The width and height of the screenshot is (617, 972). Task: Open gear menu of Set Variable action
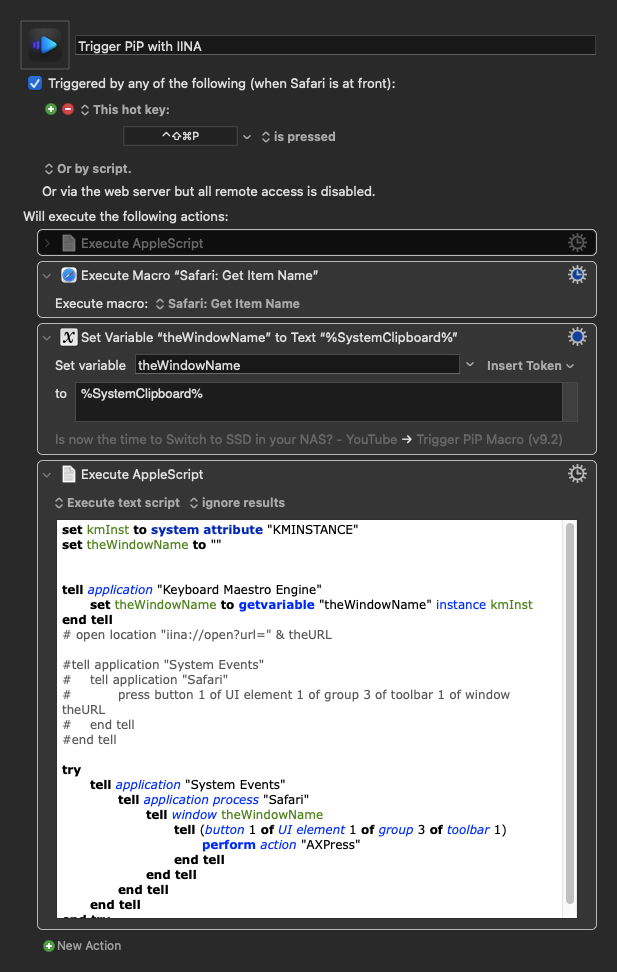point(577,337)
